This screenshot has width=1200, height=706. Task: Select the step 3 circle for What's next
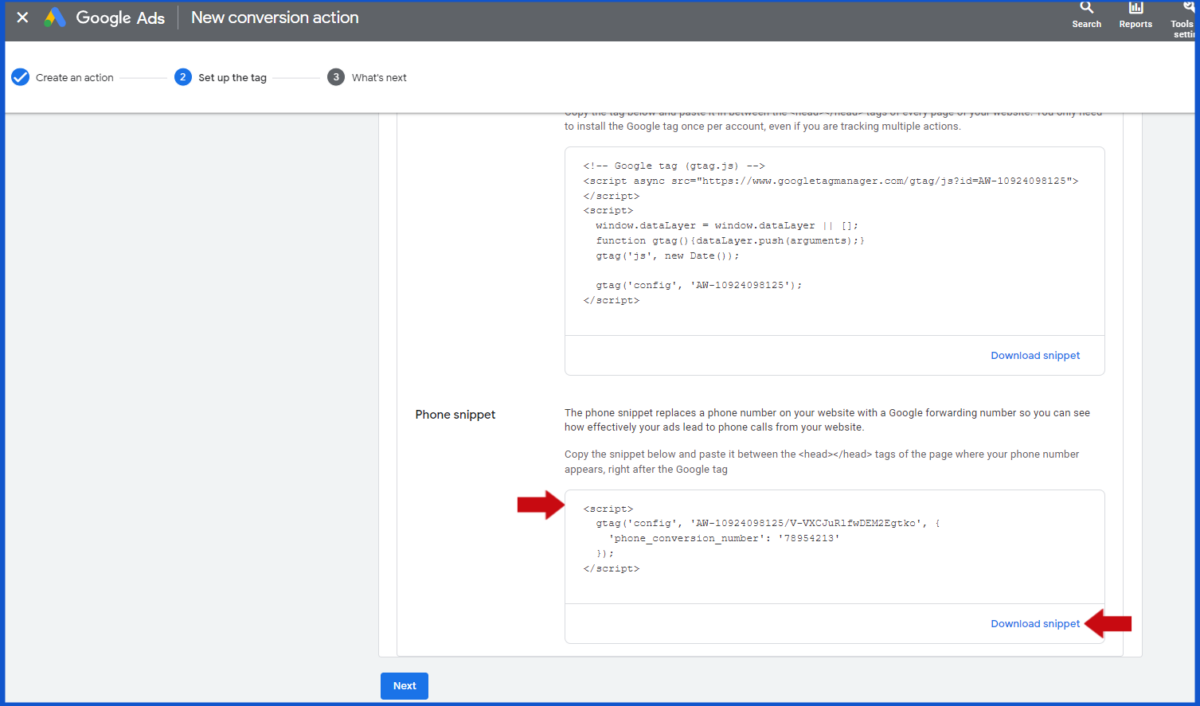(336, 76)
